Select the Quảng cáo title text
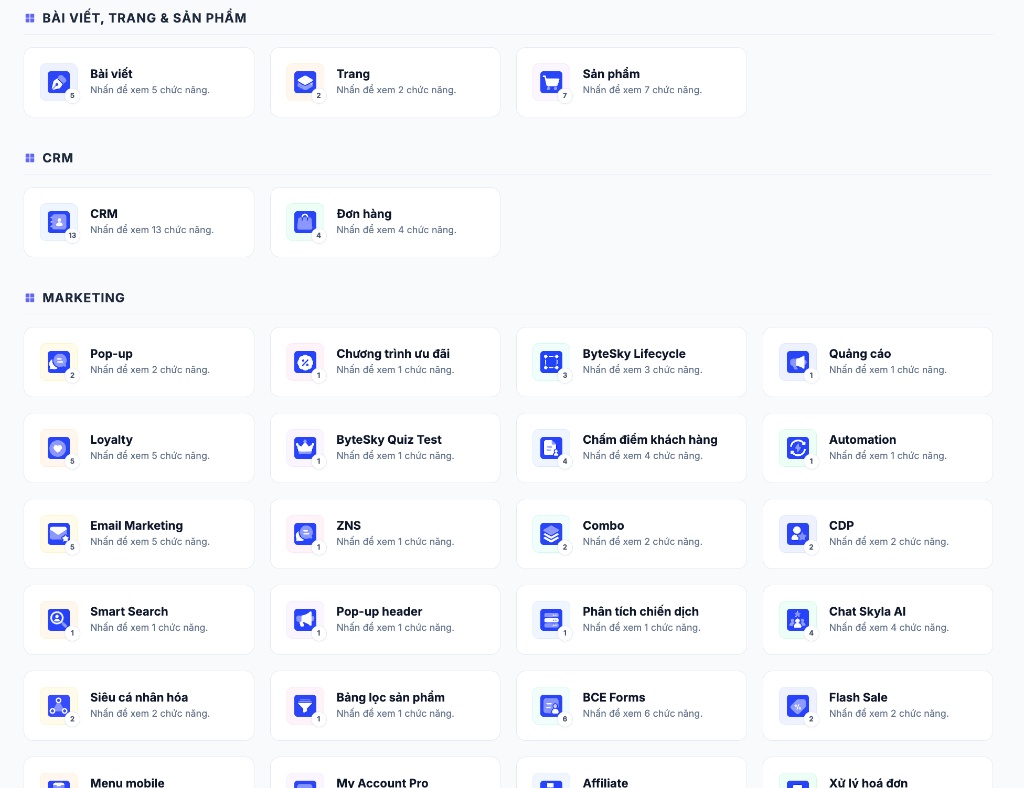 (859, 354)
